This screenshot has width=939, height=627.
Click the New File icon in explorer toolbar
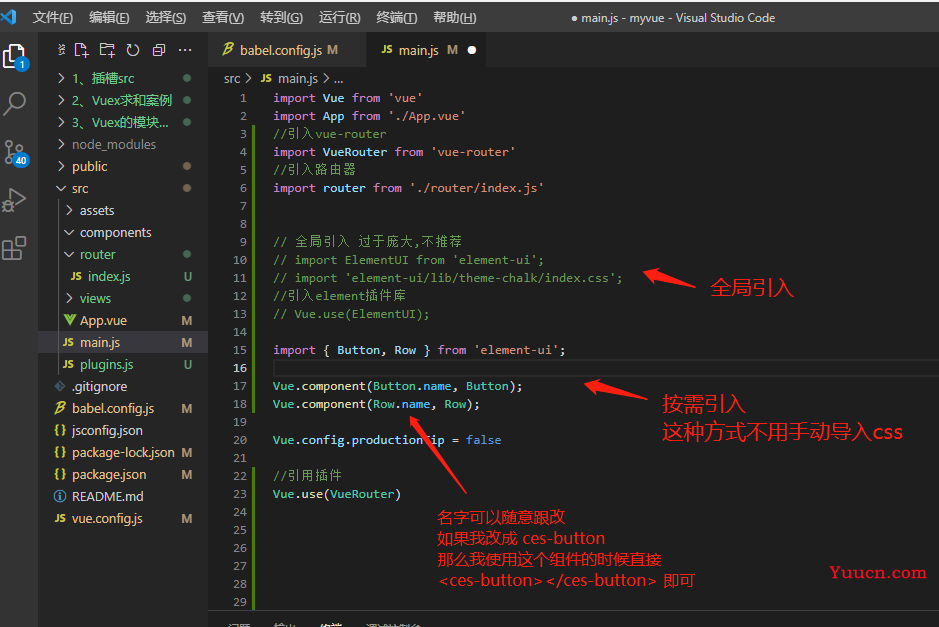point(81,50)
